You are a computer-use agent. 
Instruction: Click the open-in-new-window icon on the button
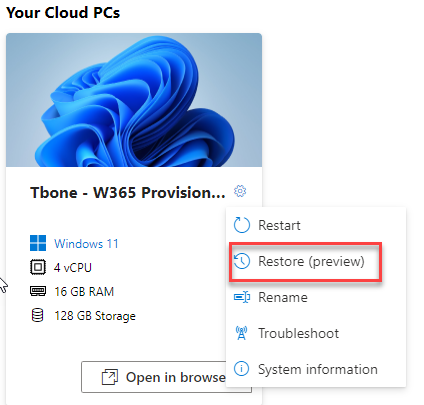tap(110, 377)
